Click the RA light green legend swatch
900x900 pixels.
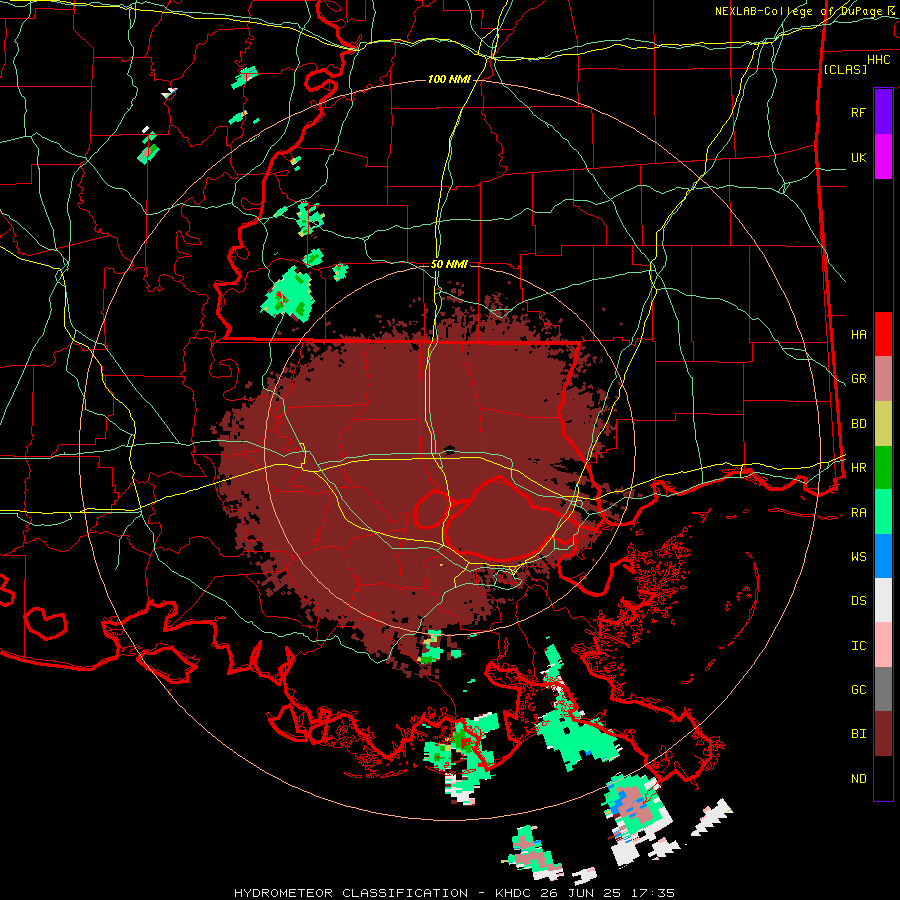click(883, 512)
